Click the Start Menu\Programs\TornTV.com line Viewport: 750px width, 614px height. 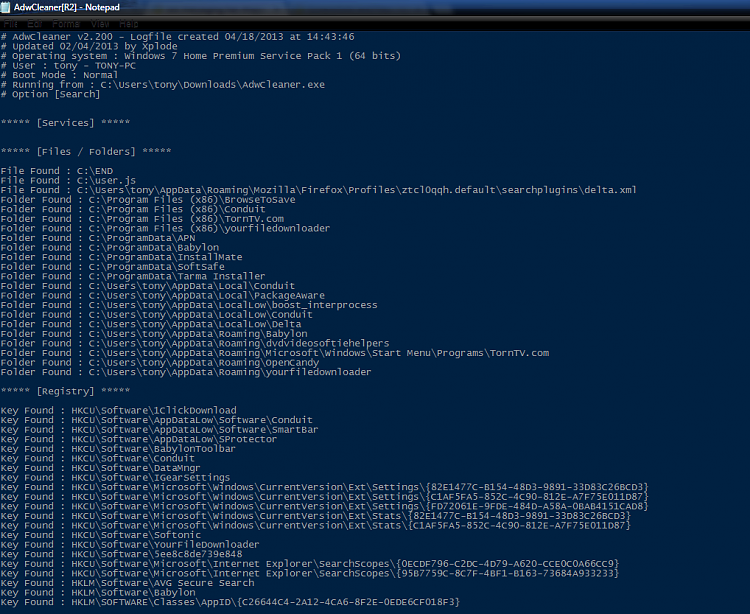[x=275, y=352]
